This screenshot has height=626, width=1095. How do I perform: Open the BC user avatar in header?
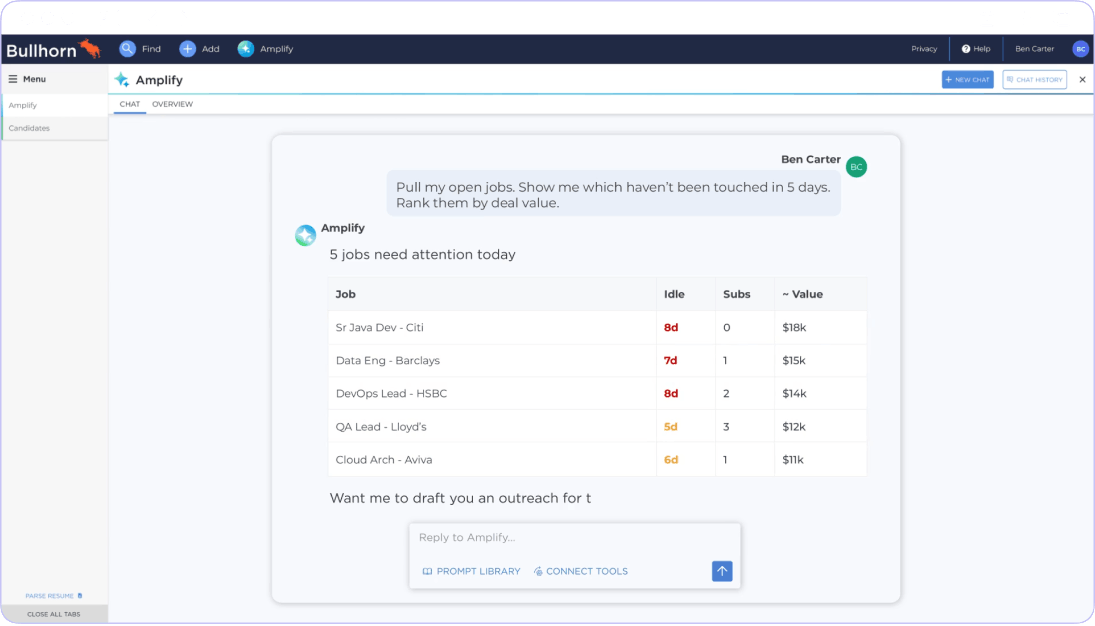tap(1080, 49)
